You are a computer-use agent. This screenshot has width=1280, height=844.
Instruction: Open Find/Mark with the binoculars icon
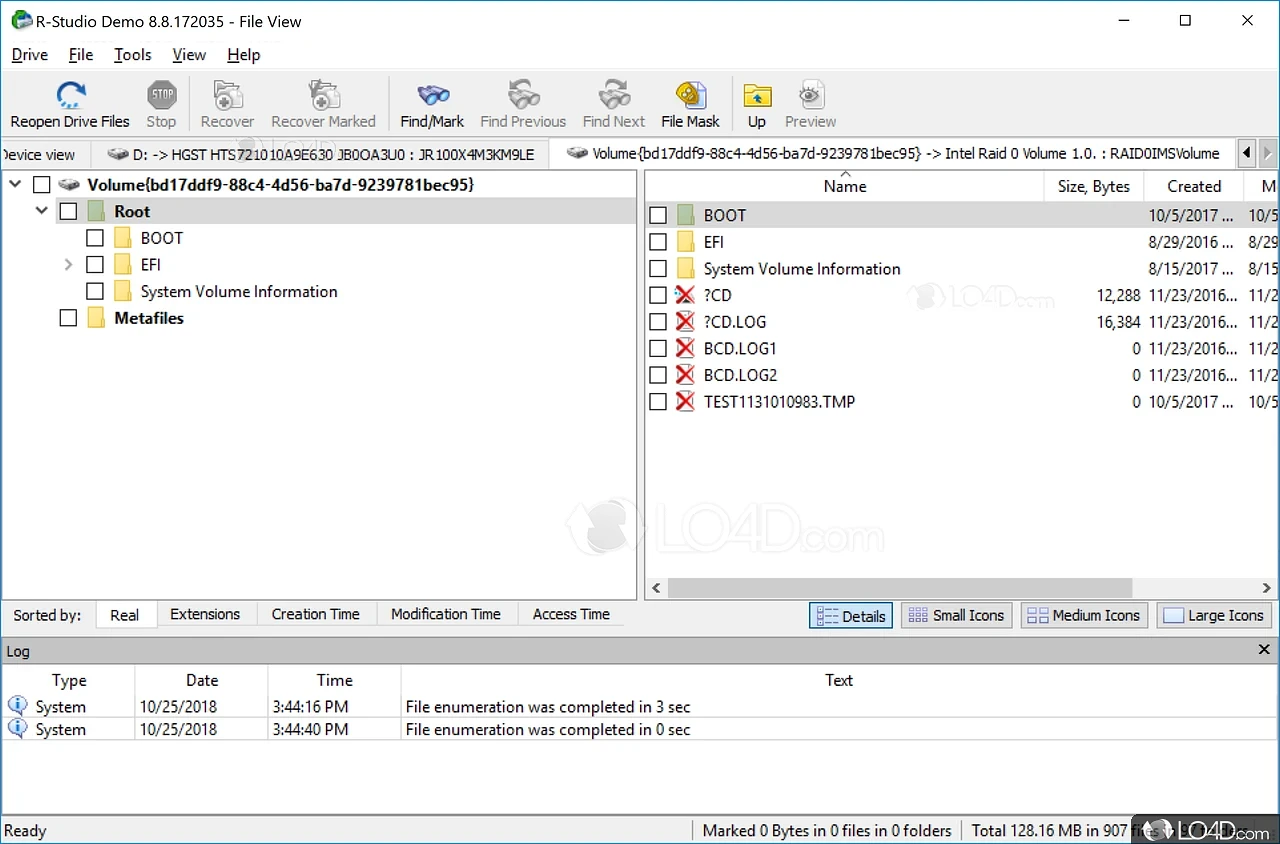pos(432,95)
